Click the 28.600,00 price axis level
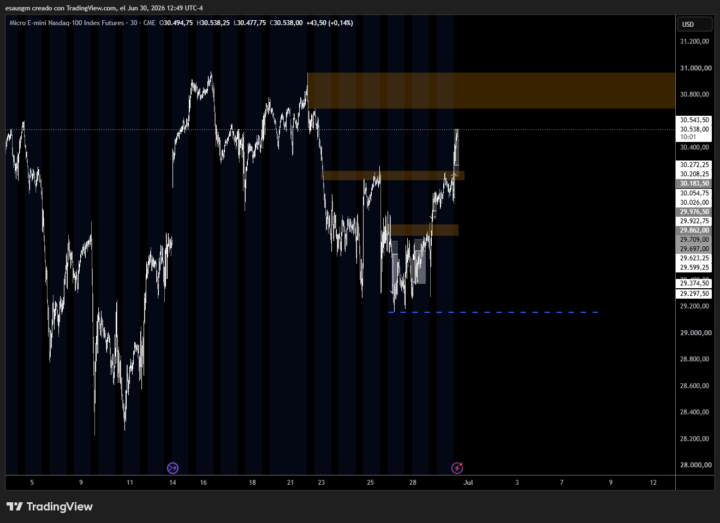Viewport: 720px width, 523px height. point(694,386)
